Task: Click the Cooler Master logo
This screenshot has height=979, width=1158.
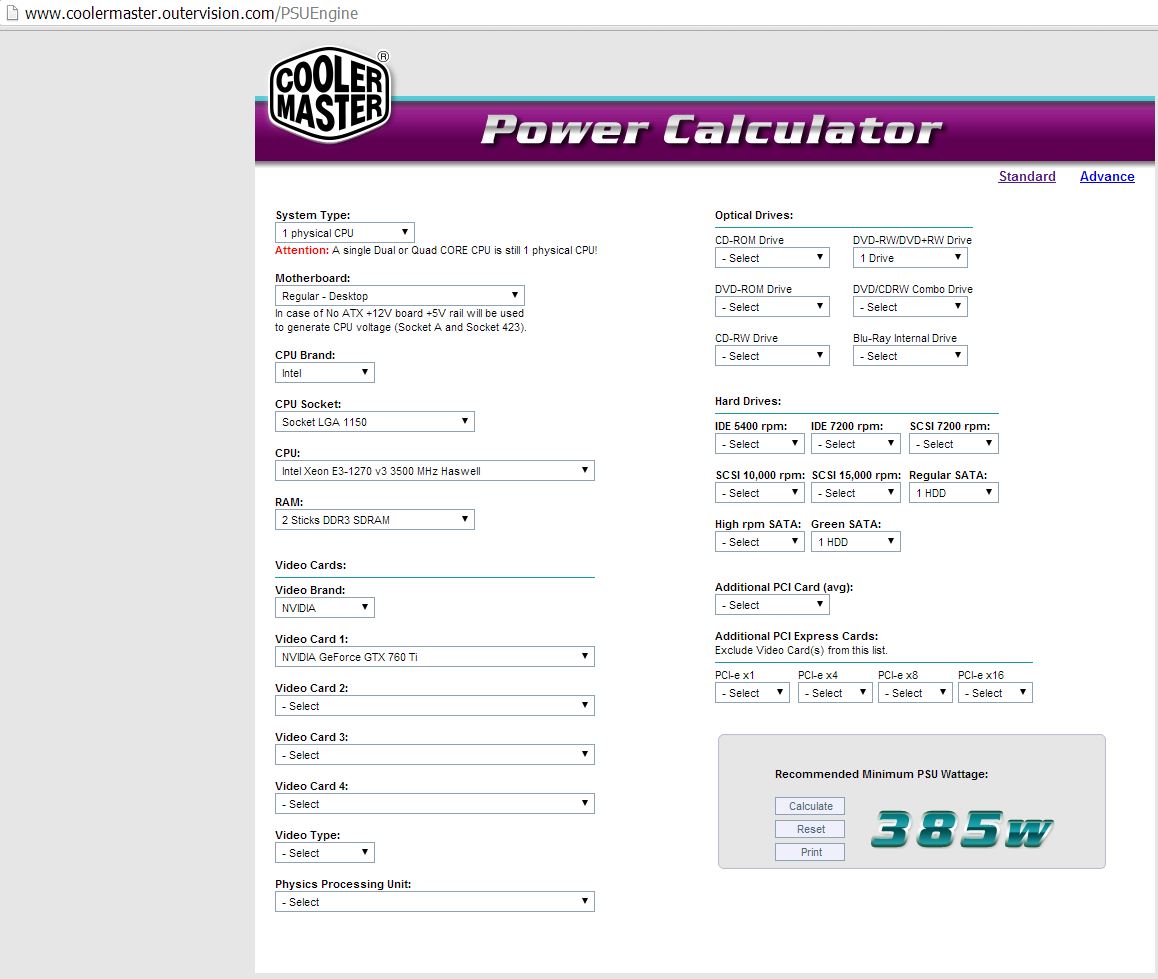Action: [330, 95]
